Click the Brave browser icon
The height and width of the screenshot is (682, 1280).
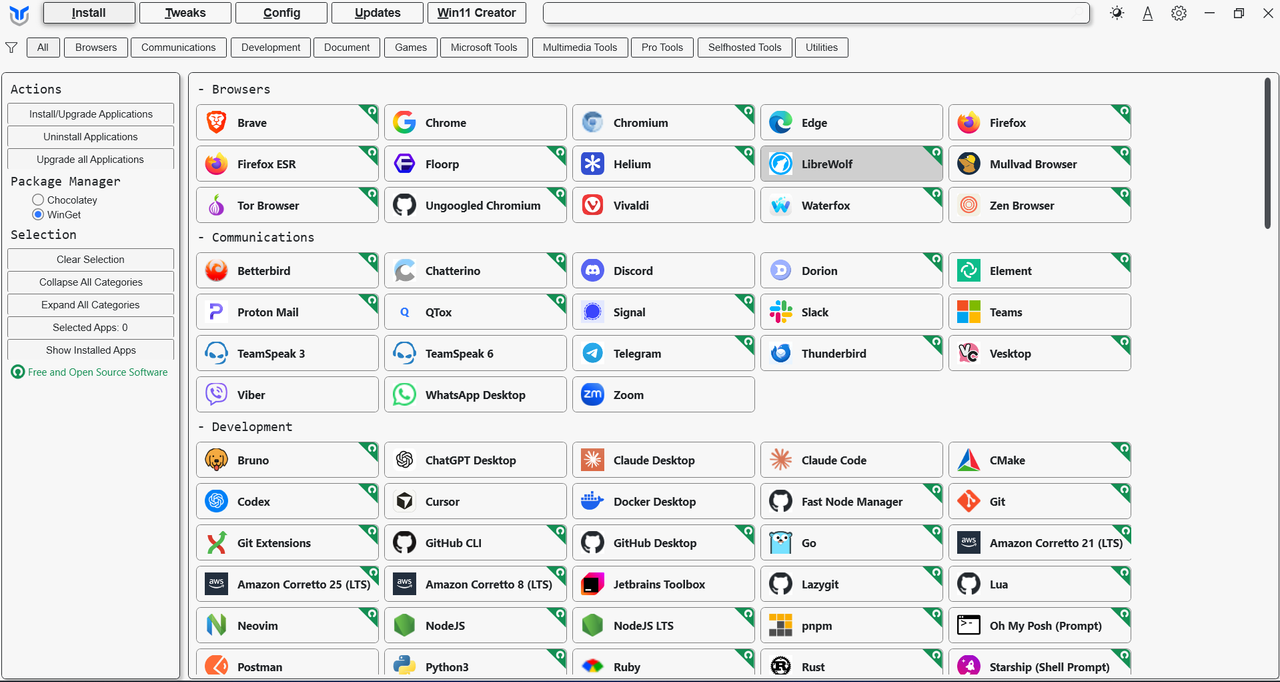point(216,123)
